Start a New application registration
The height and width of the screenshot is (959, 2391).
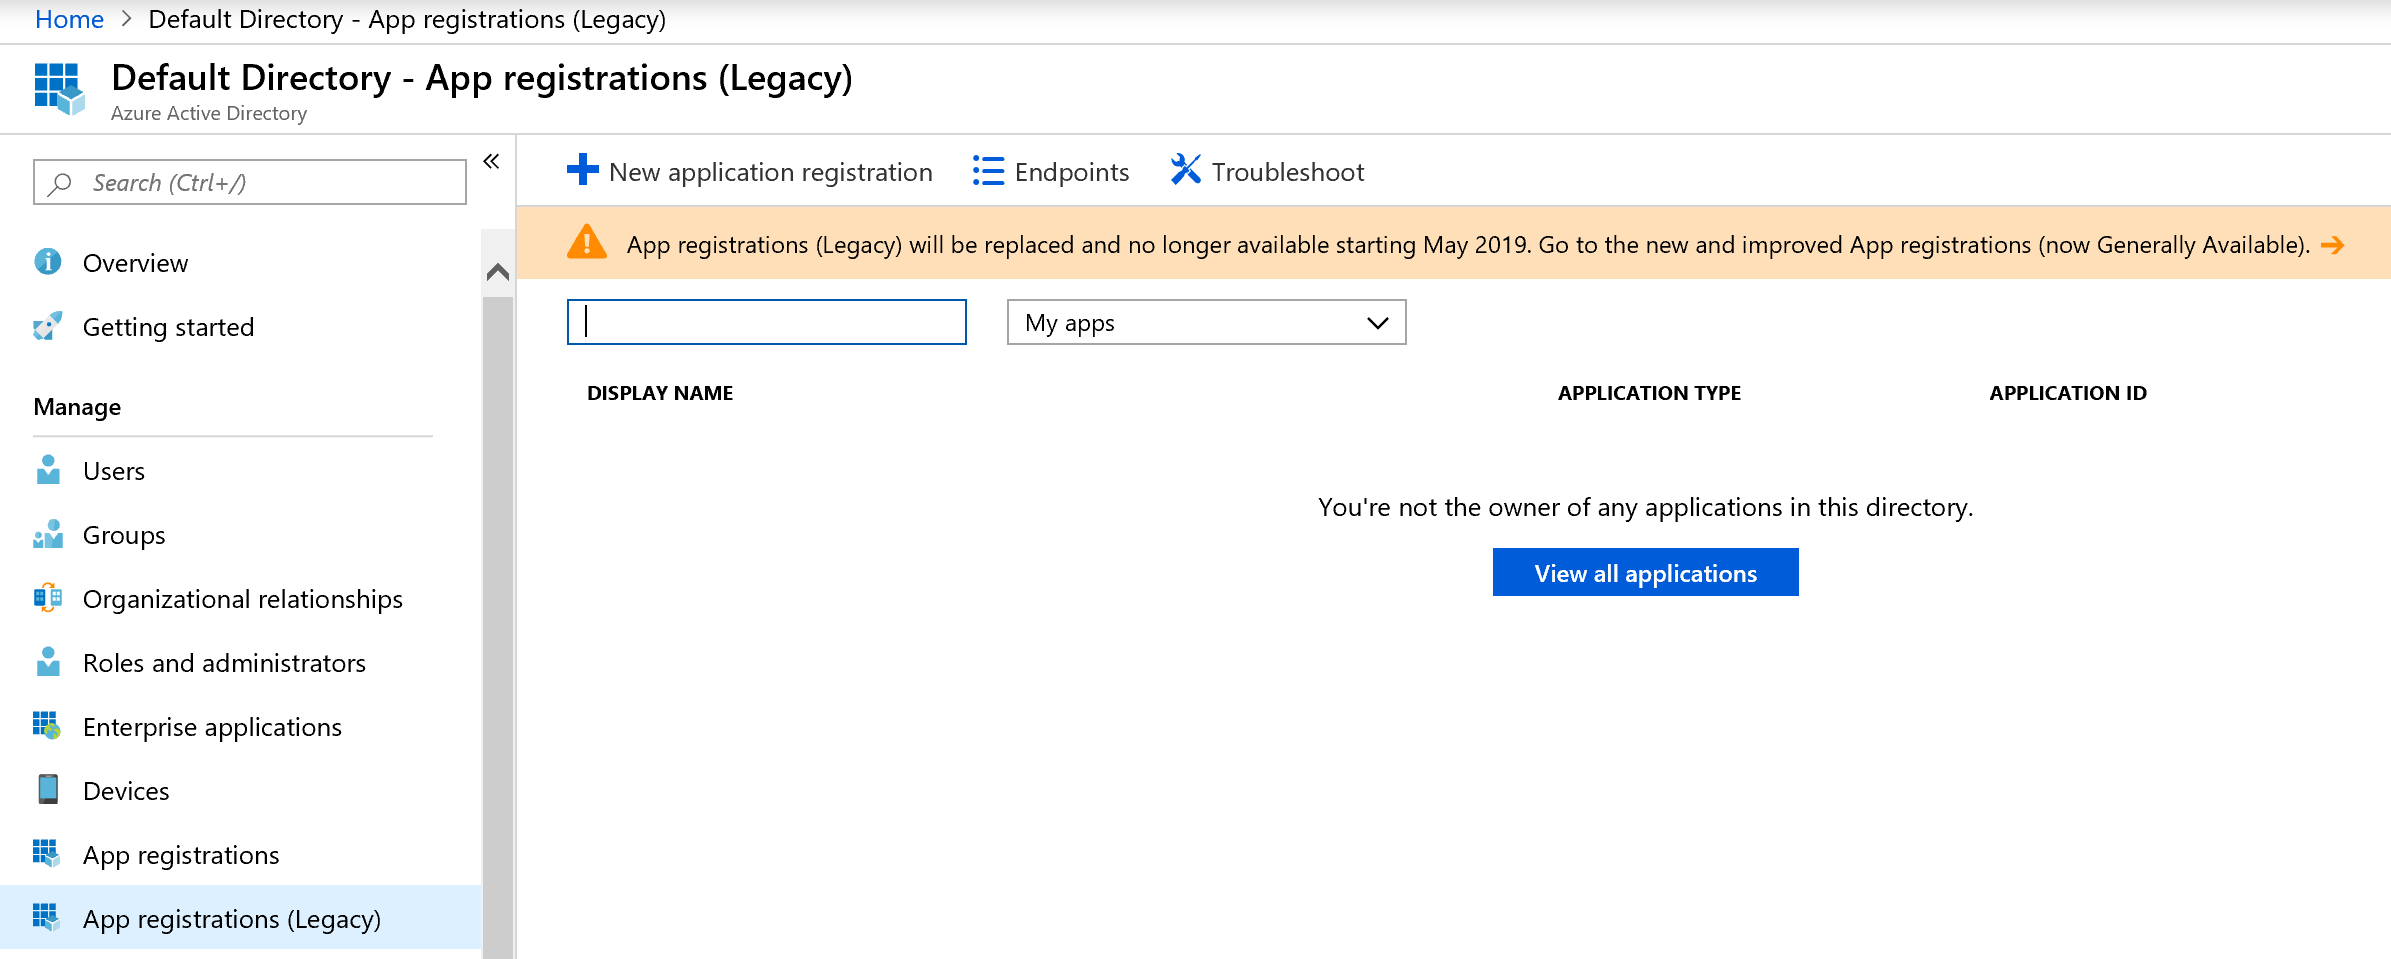[749, 171]
